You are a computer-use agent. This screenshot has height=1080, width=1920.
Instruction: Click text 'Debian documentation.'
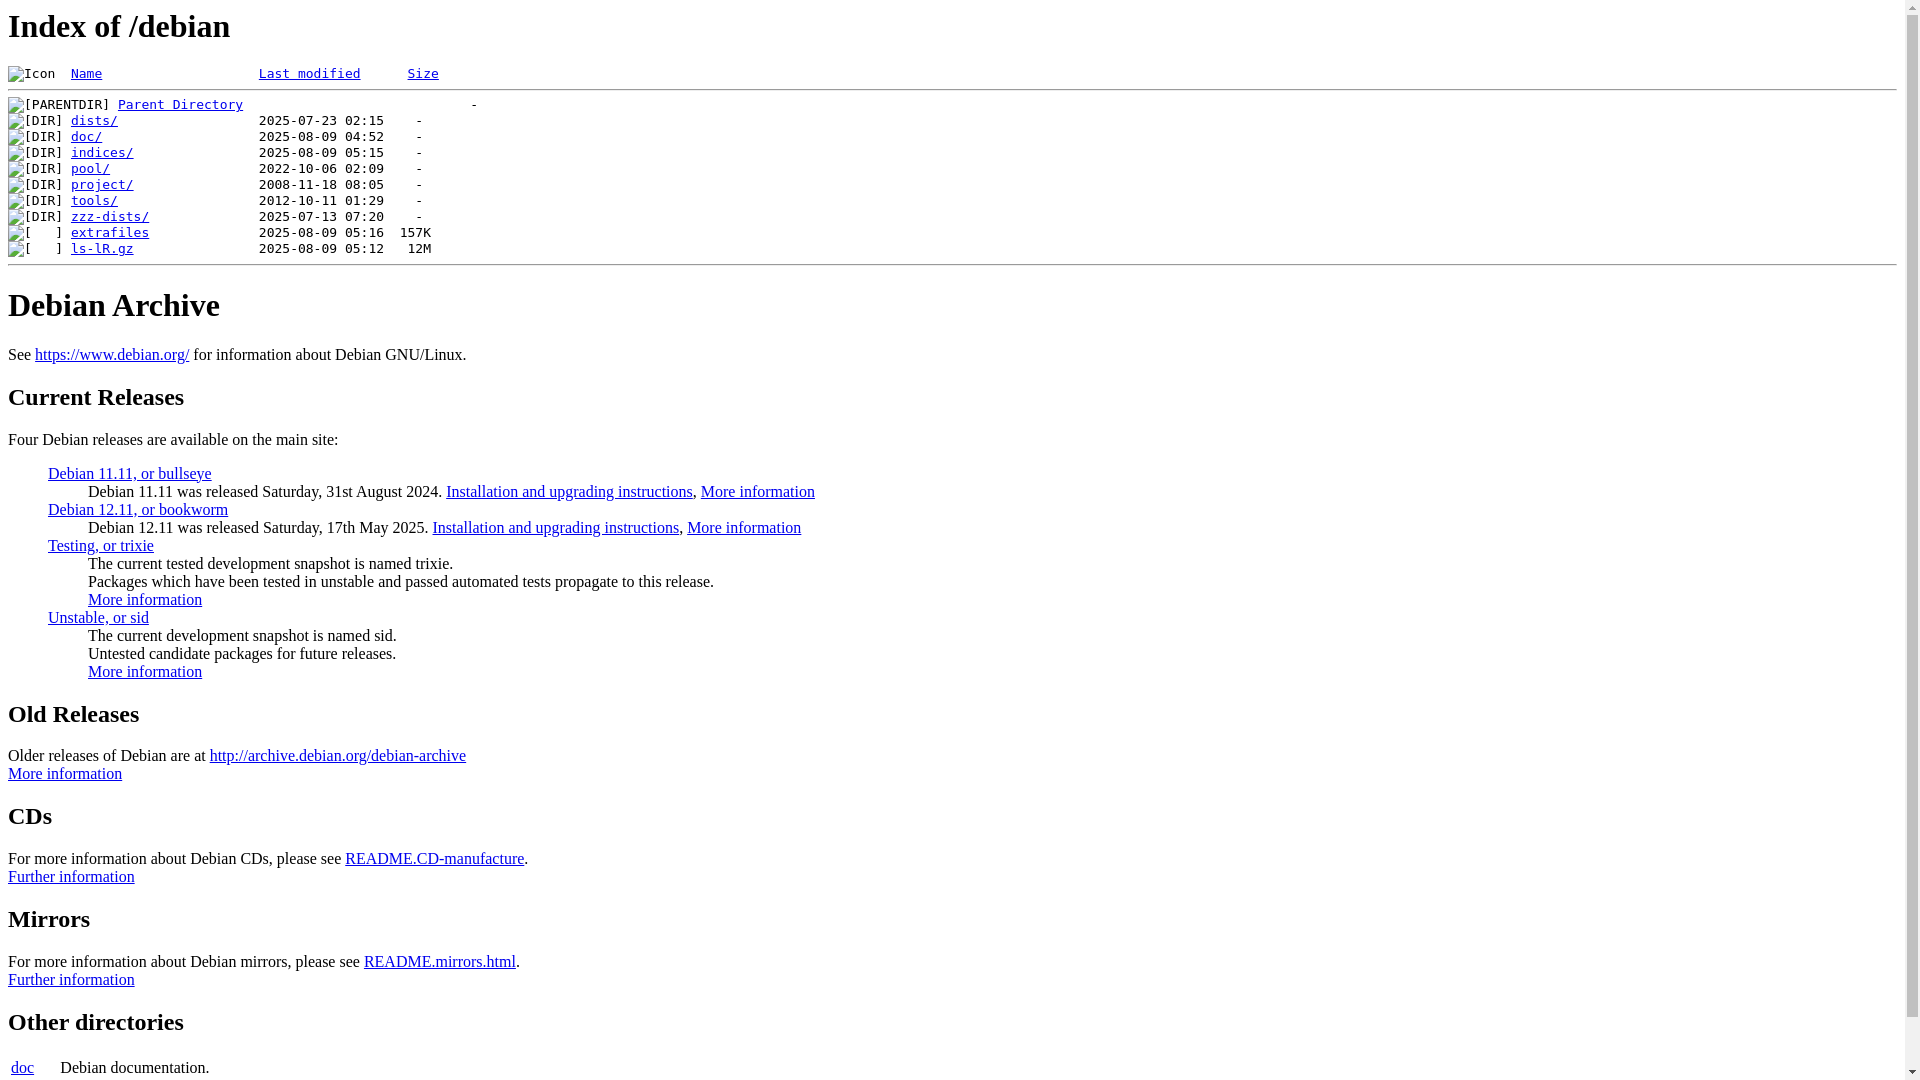[x=135, y=1068]
